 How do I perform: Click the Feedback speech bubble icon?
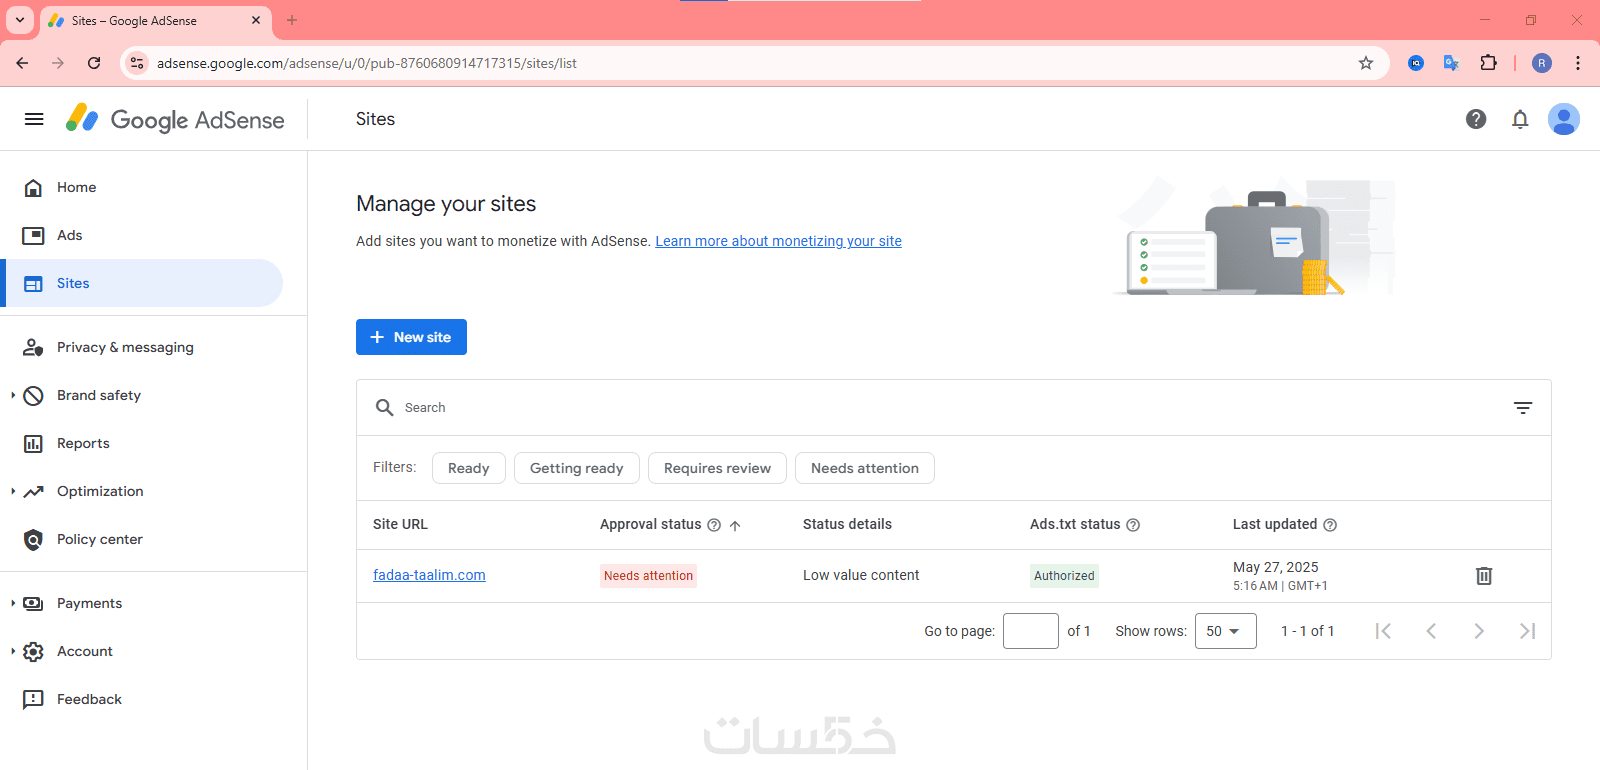click(x=33, y=699)
